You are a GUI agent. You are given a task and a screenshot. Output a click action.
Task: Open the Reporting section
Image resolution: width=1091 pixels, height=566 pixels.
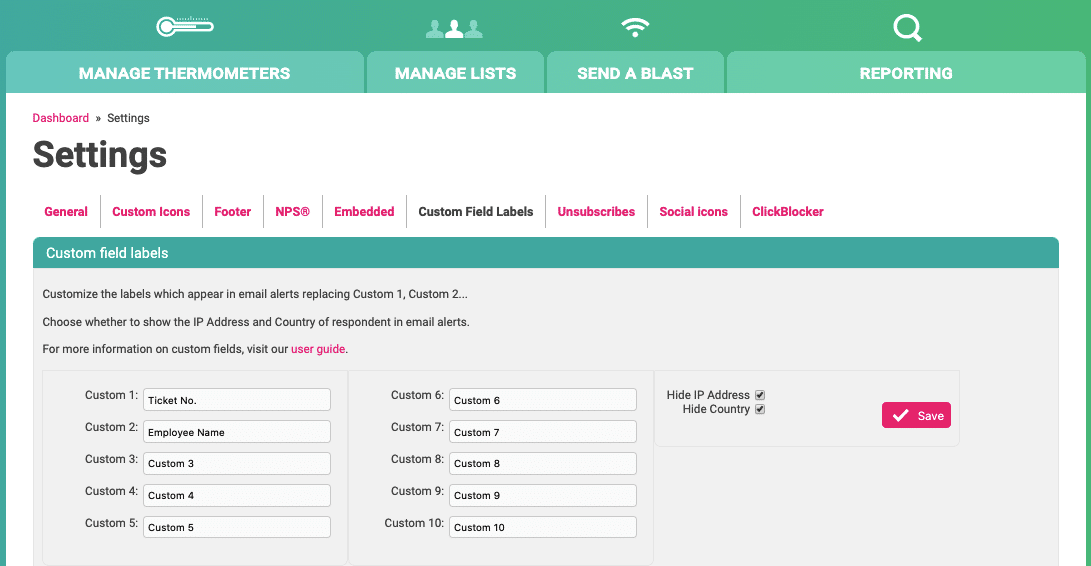point(906,72)
